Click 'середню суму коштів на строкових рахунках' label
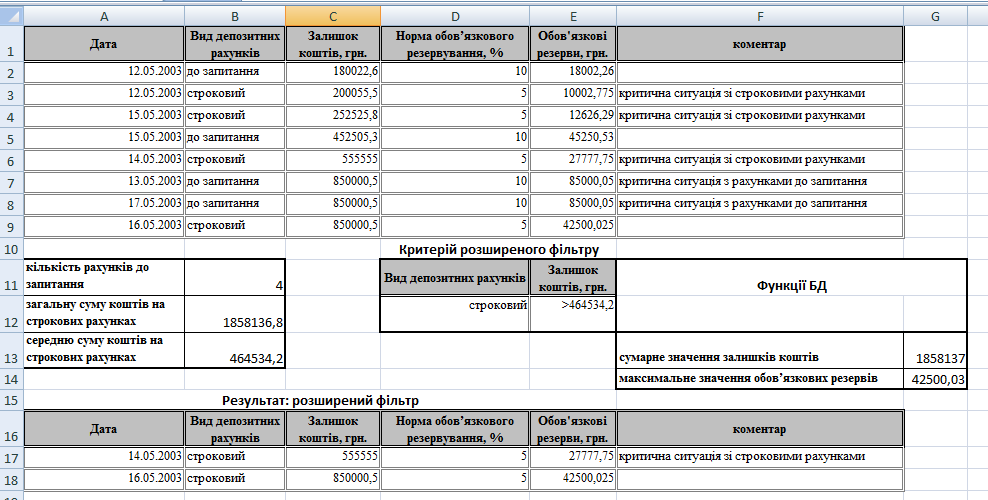Screen dimensions: 988x500 click(104, 350)
